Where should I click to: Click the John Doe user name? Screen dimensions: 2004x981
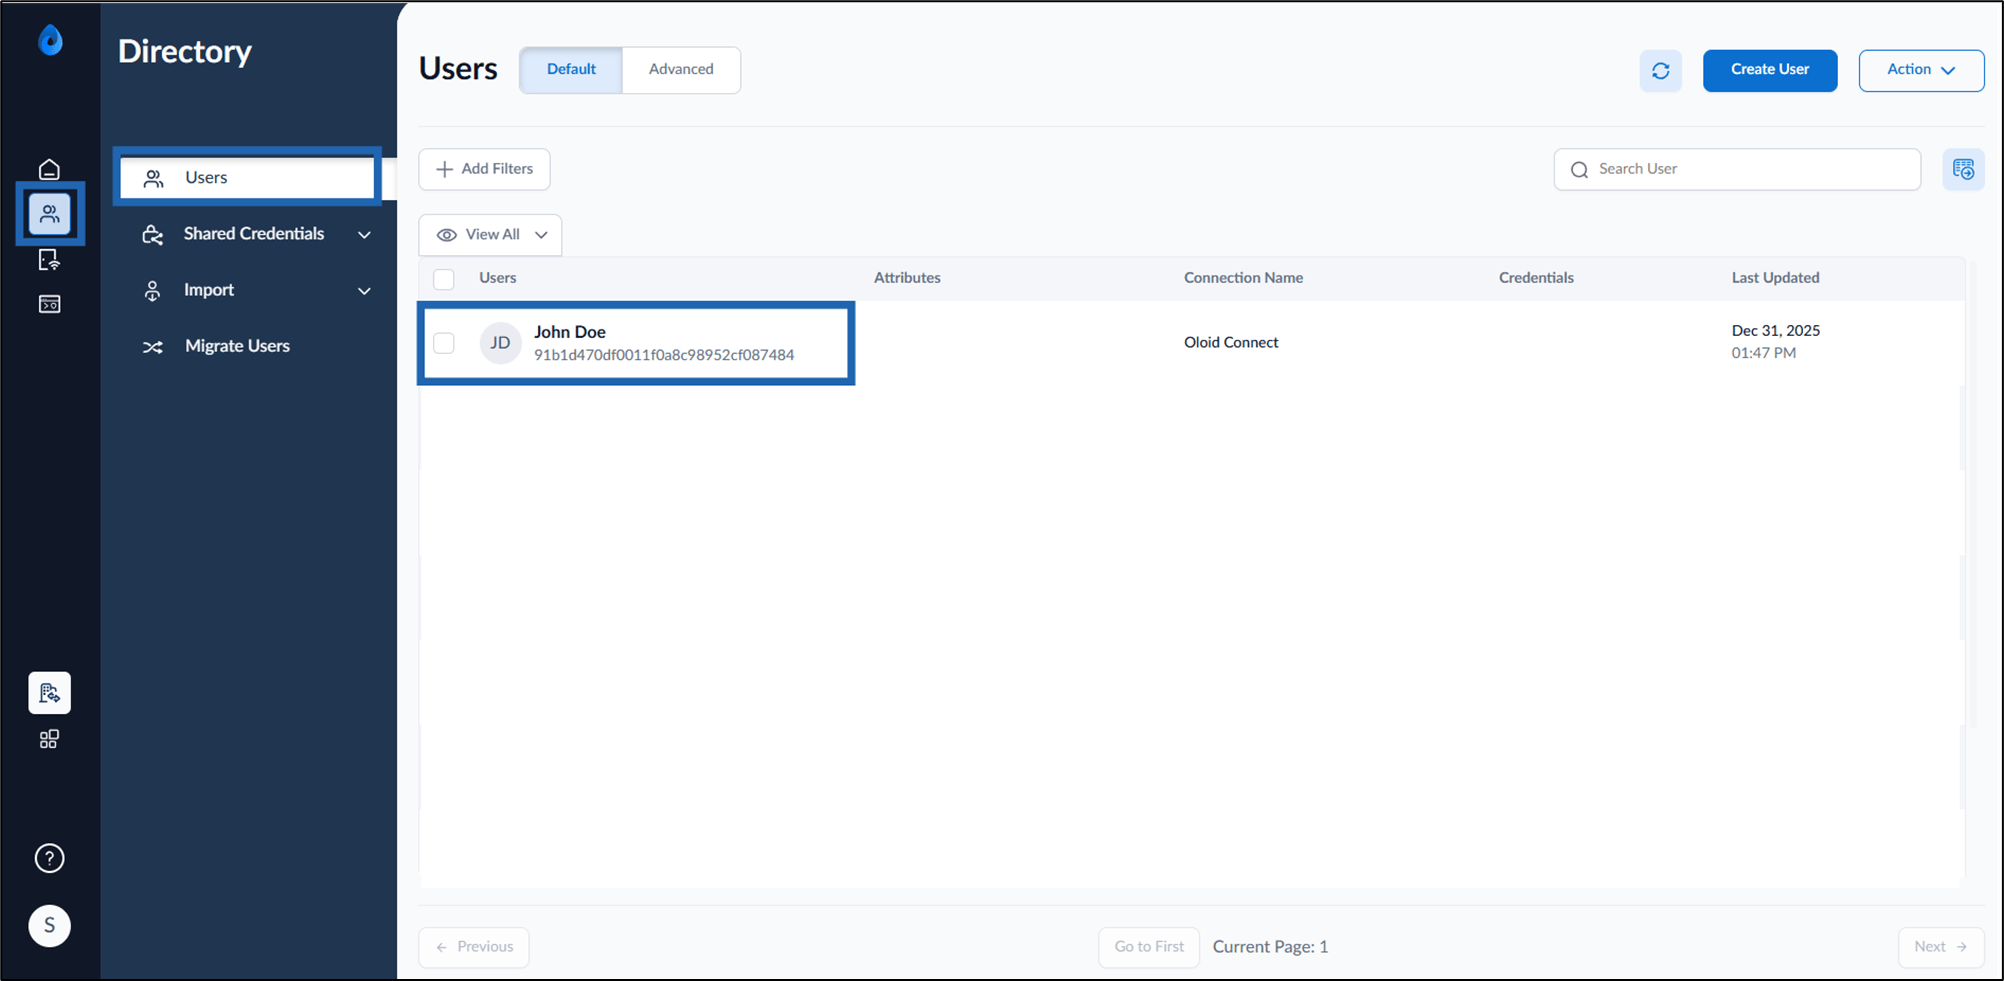point(570,332)
